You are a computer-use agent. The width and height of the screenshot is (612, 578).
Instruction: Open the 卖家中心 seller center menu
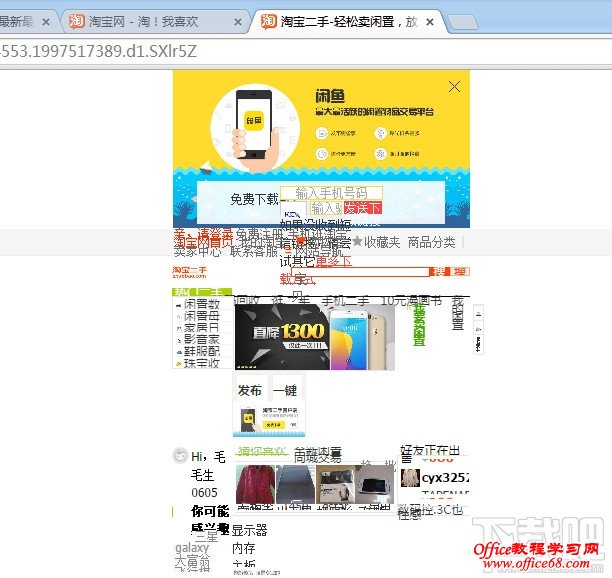[197, 252]
